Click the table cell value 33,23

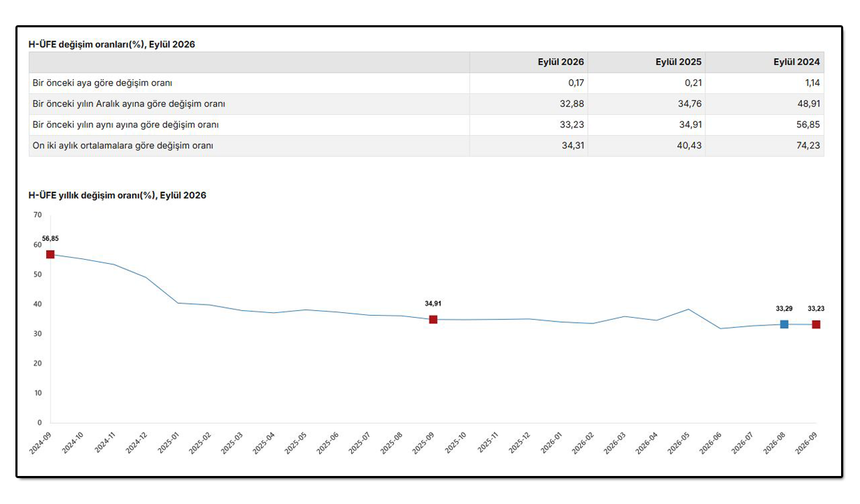(572, 124)
